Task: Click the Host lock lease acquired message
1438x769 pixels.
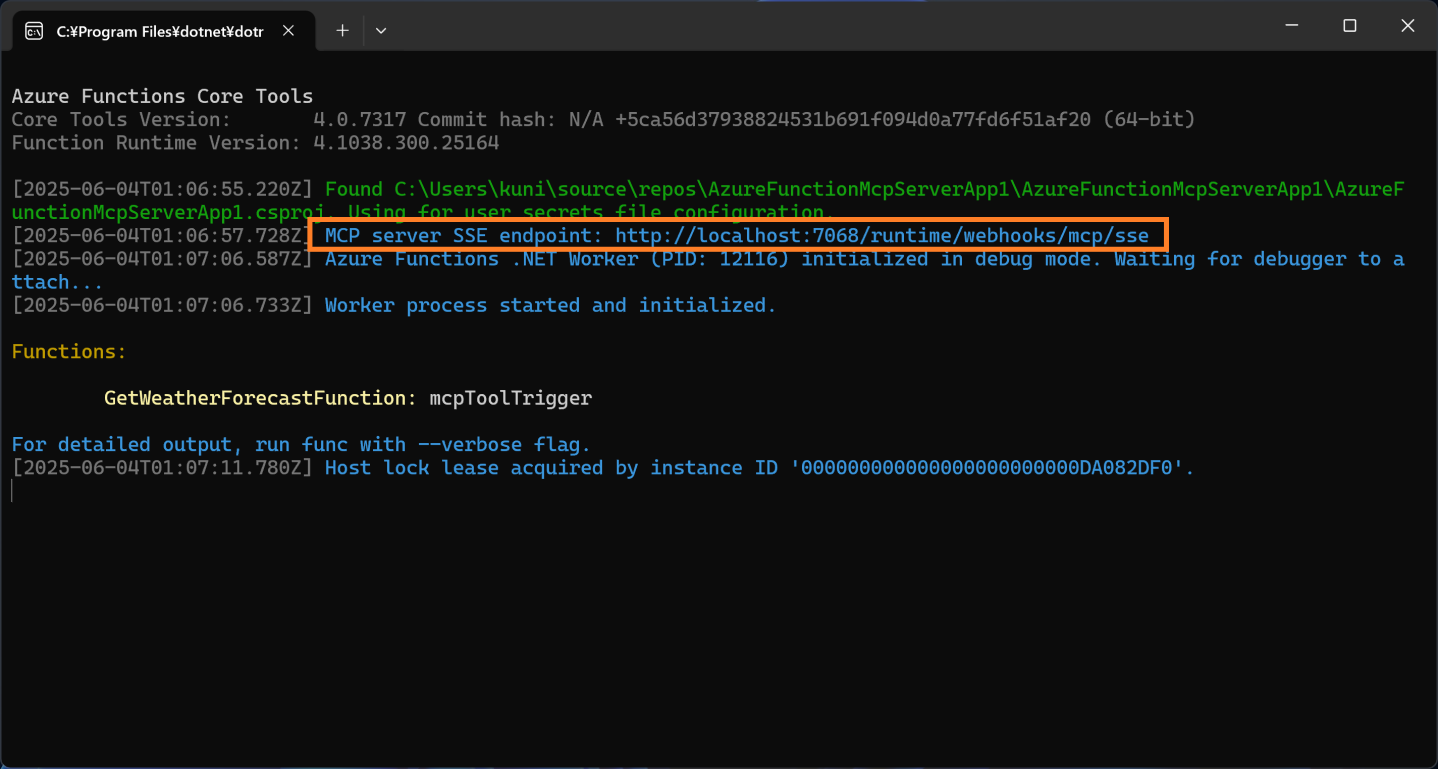Action: [x=760, y=468]
